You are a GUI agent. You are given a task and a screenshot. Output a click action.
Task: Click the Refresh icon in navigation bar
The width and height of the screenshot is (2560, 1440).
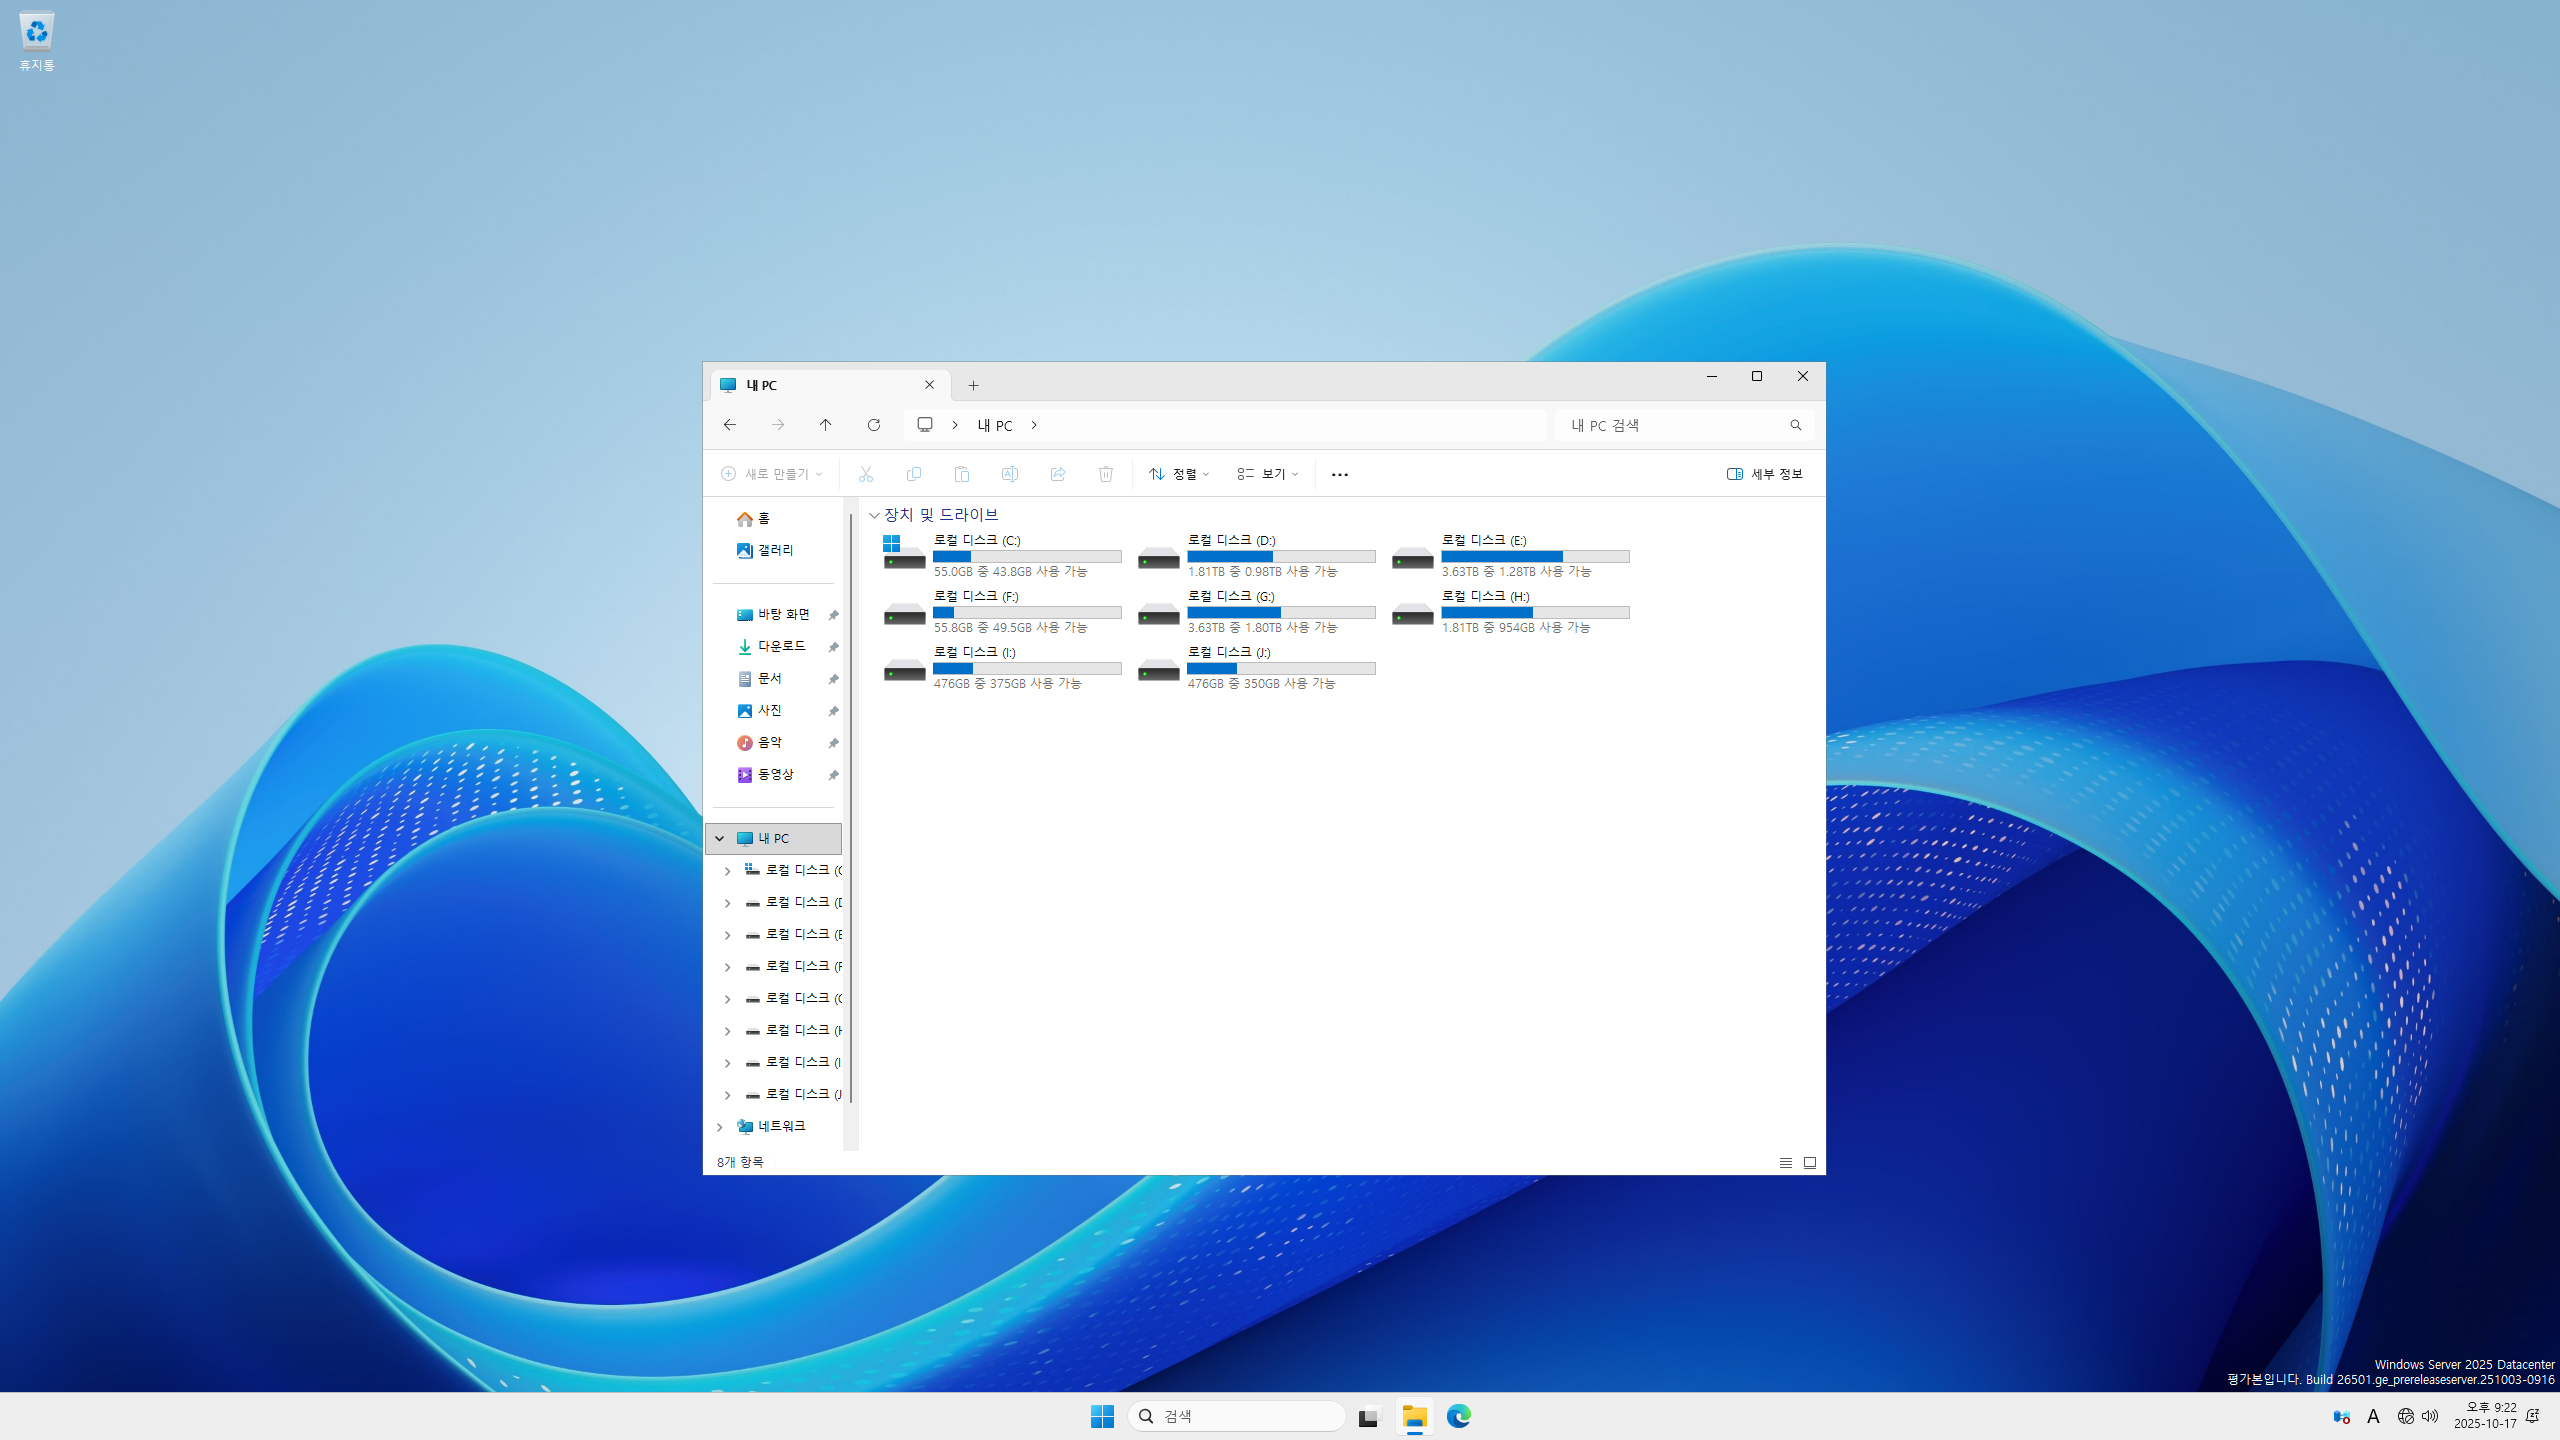pyautogui.click(x=873, y=425)
